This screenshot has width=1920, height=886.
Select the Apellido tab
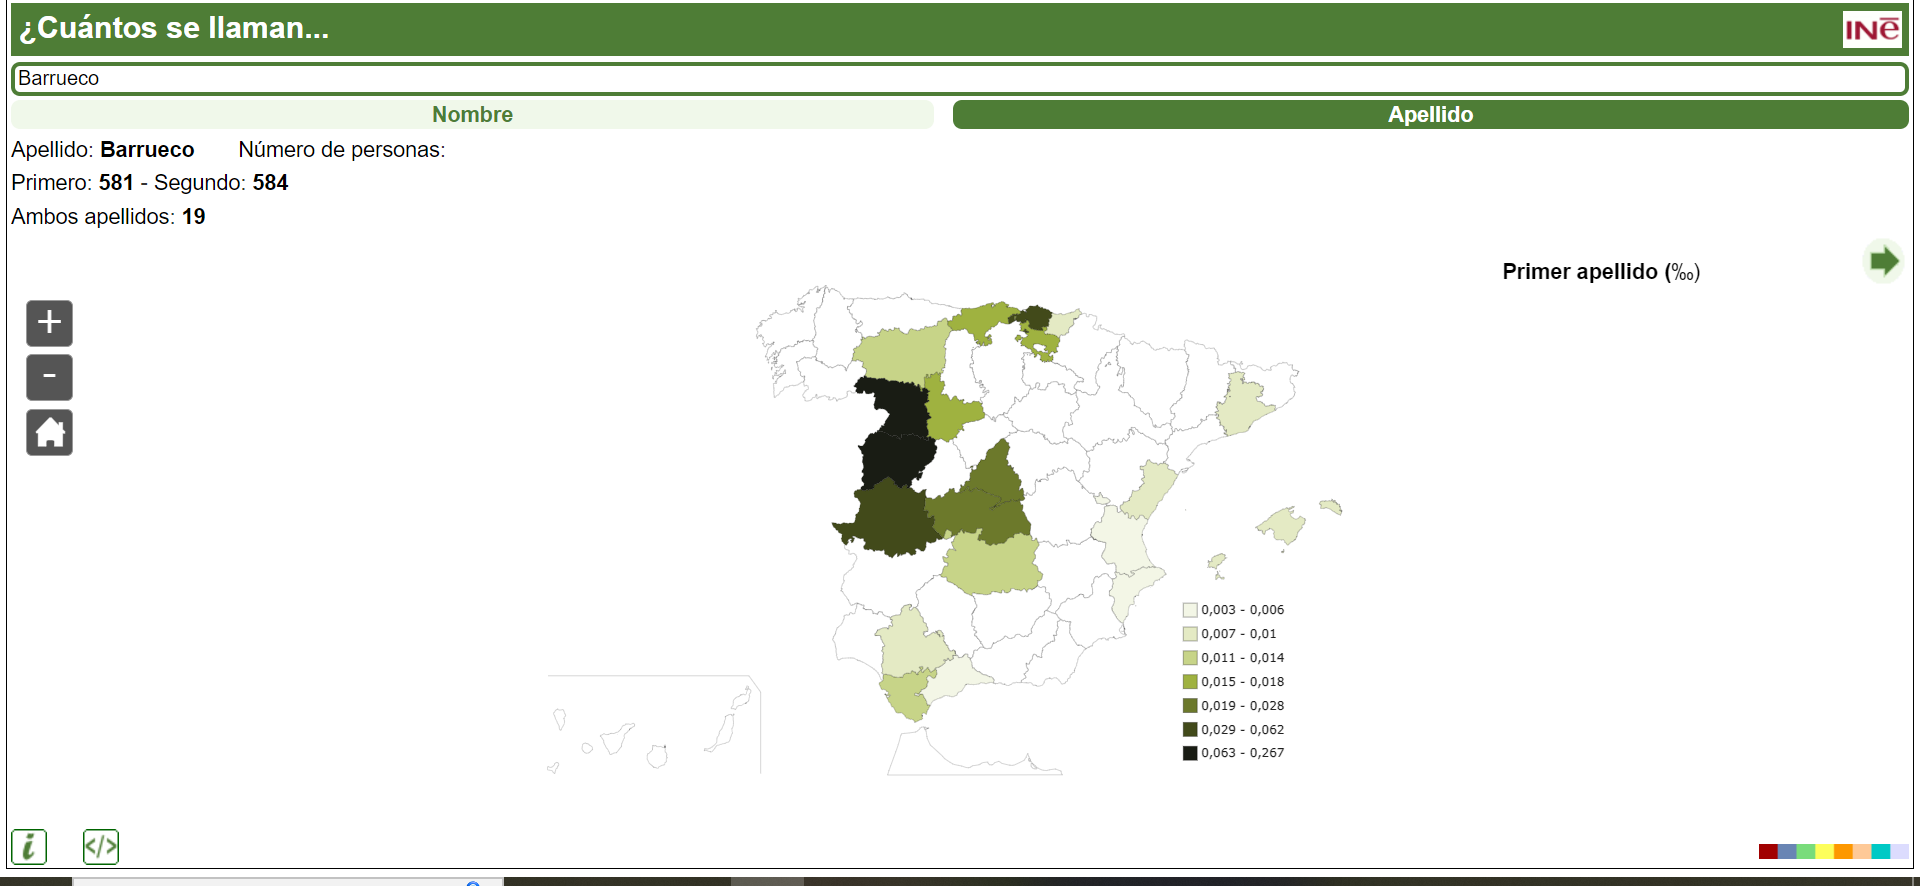tap(1430, 115)
